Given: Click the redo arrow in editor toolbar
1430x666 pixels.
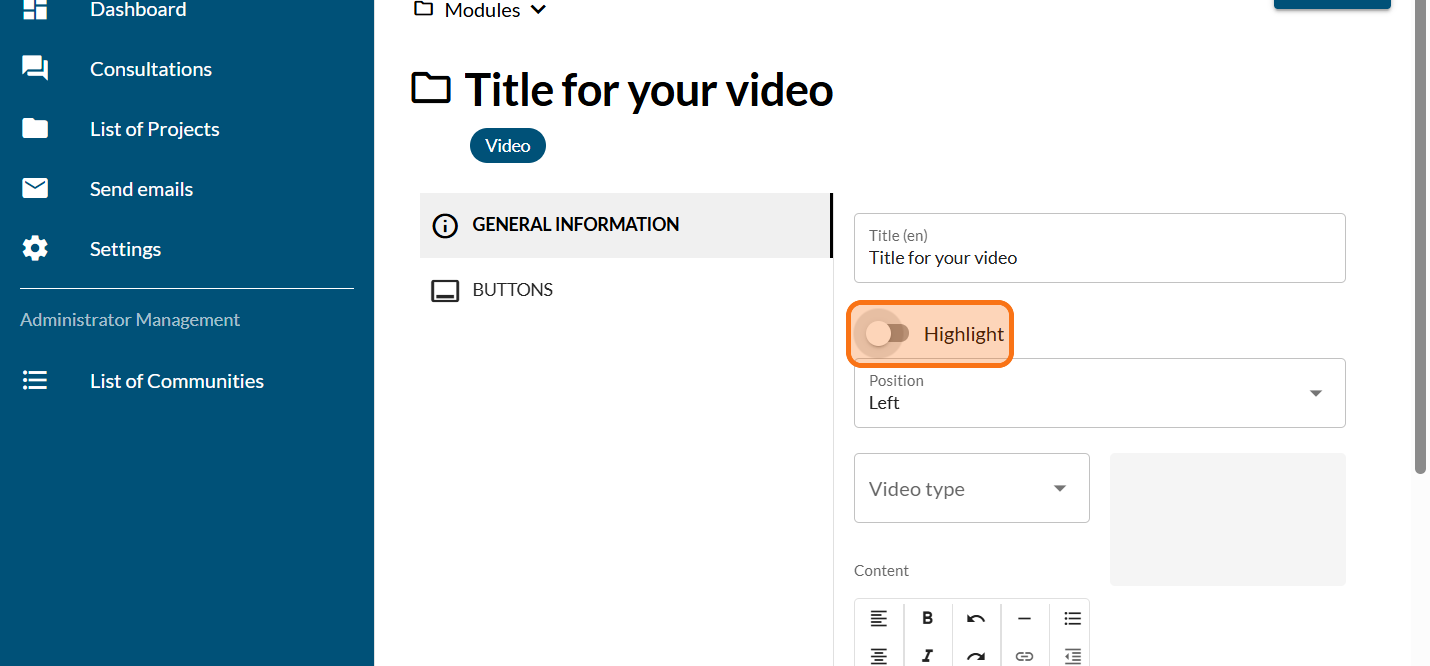Looking at the screenshot, I should pyautogui.click(x=976, y=656).
